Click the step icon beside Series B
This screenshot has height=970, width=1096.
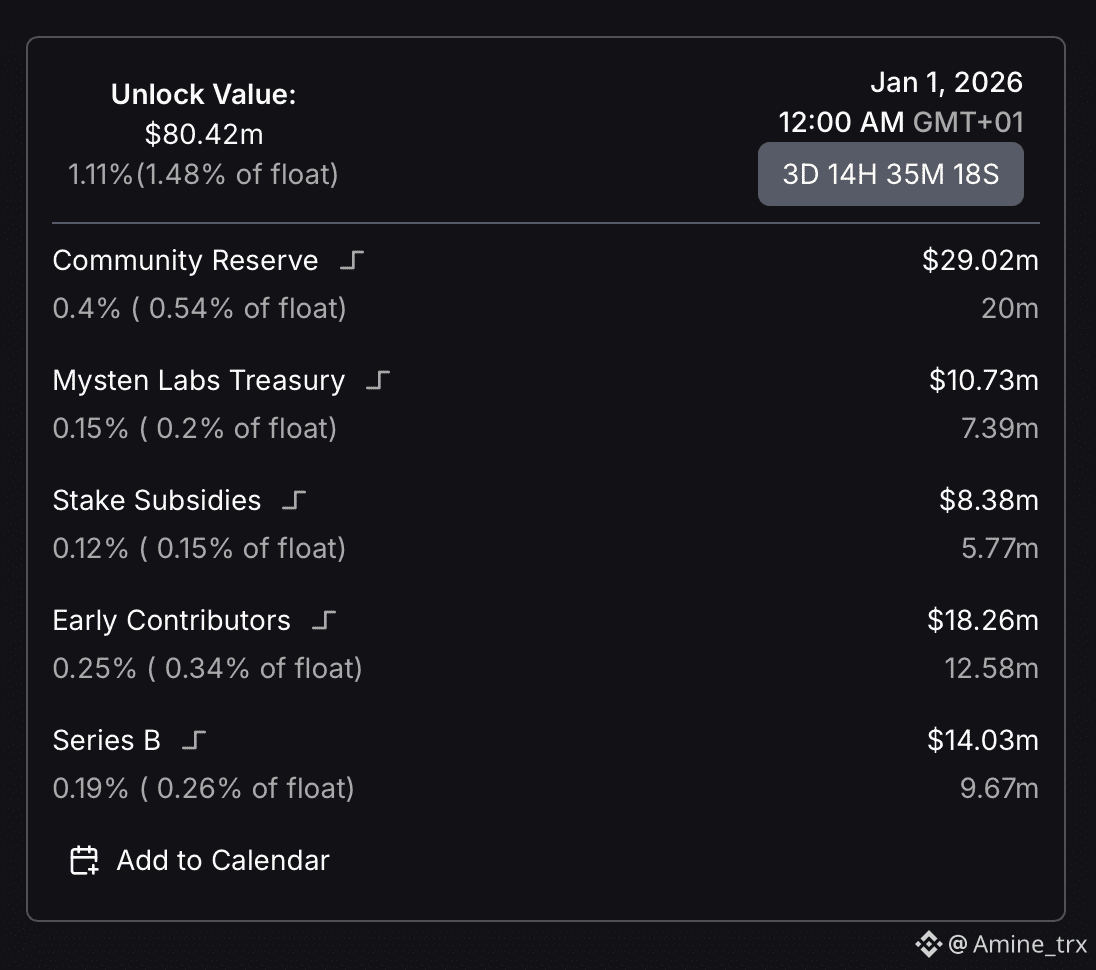[x=195, y=741]
